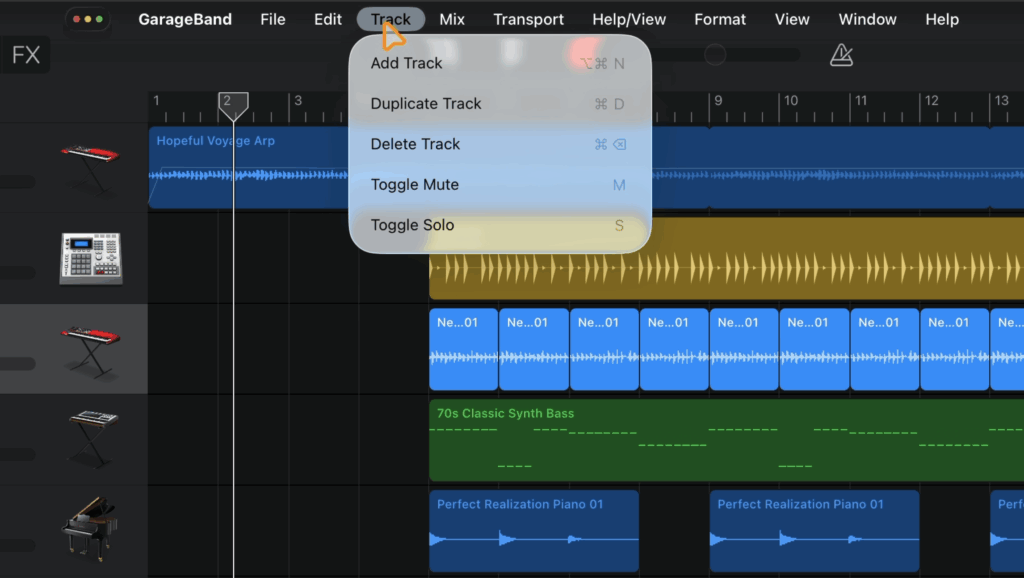Screen dimensions: 1024x578
Task: Open the Transport menu
Action: 528,19
